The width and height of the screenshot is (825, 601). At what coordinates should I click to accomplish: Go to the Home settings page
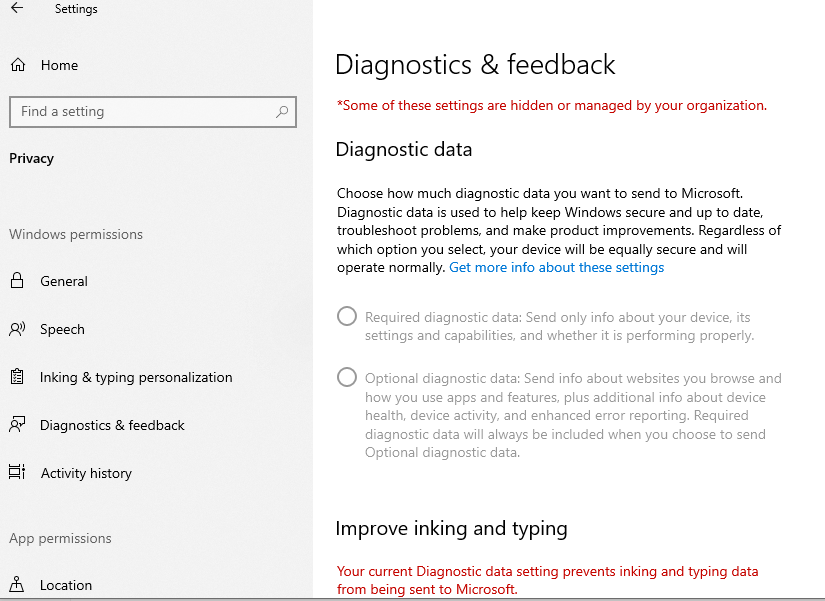pos(59,65)
